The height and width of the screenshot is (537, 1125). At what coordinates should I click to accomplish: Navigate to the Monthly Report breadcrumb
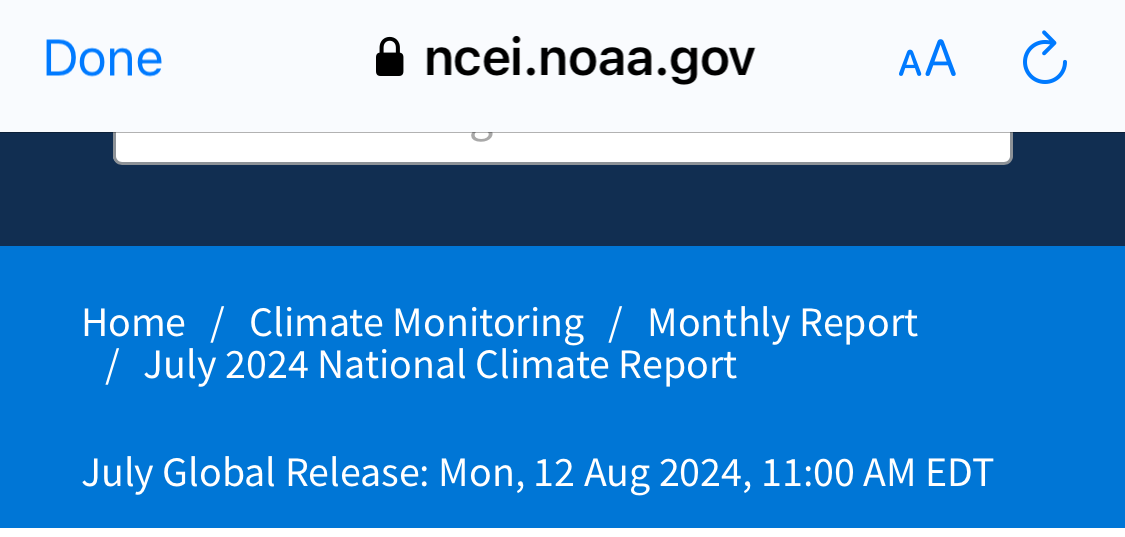783,322
